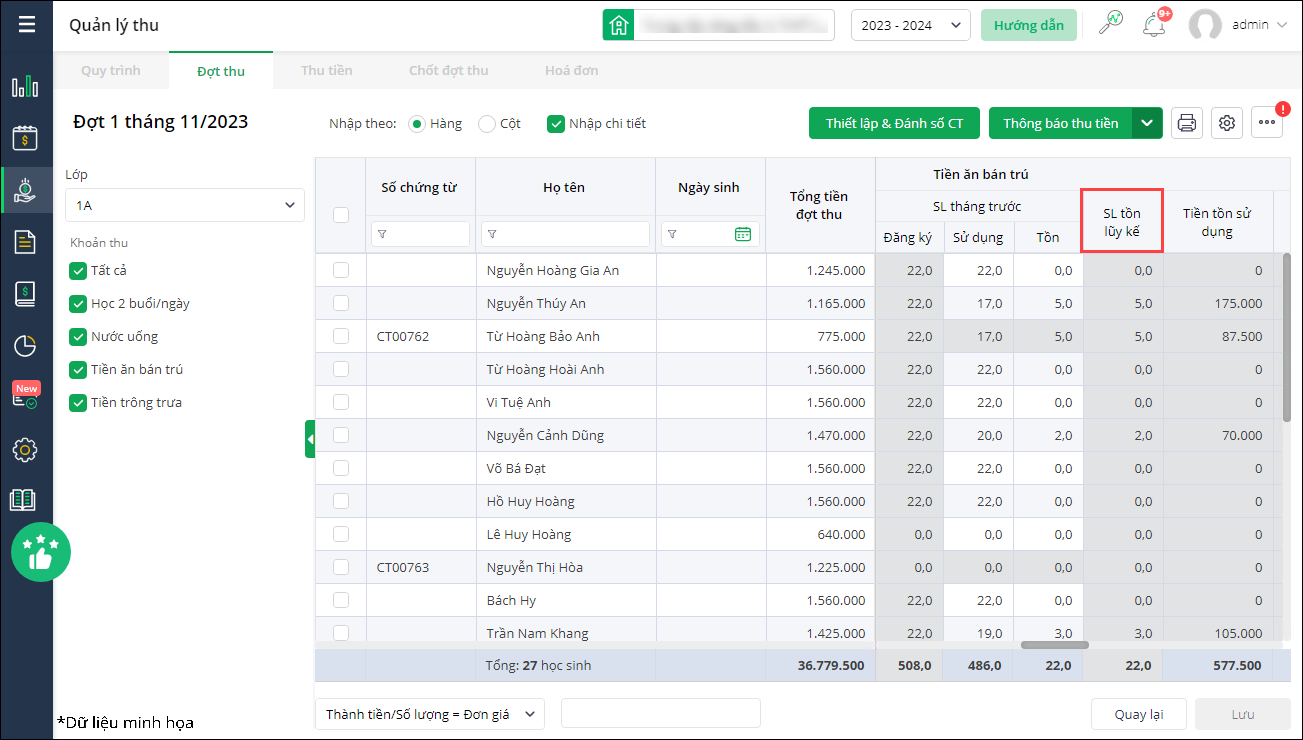1303x740 pixels.
Task: Open the calendar icon in Ngày sinh filter
Action: [742, 234]
